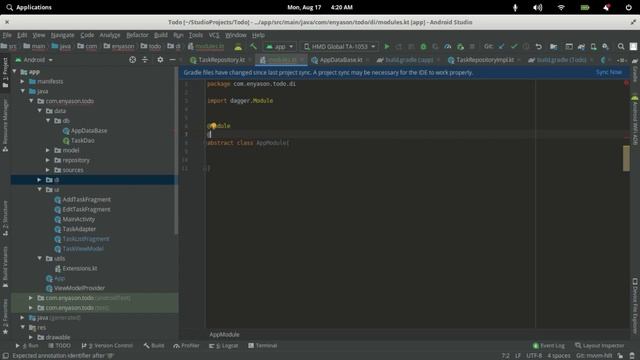This screenshot has width=640, height=360.
Task: Click the power icon in top bar
Action: pyautogui.click(x=629, y=7)
